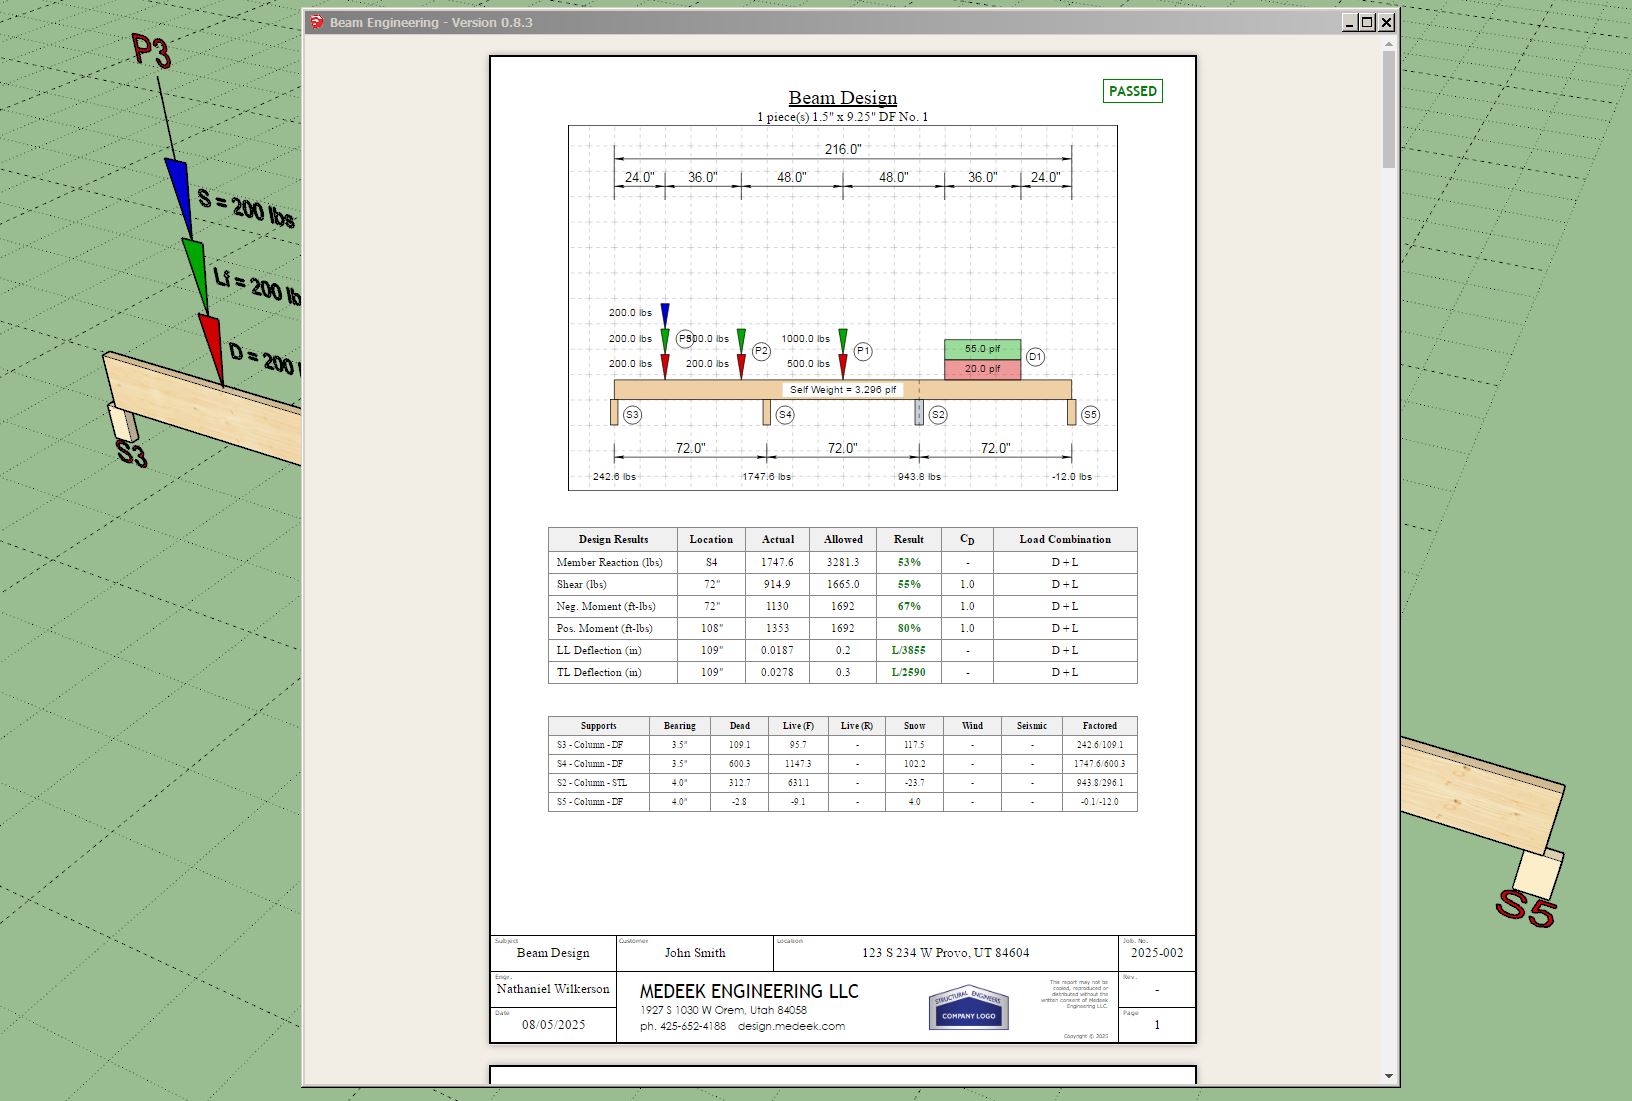Click the green 55.0 plf load block
The height and width of the screenshot is (1101, 1632).
pos(982,349)
